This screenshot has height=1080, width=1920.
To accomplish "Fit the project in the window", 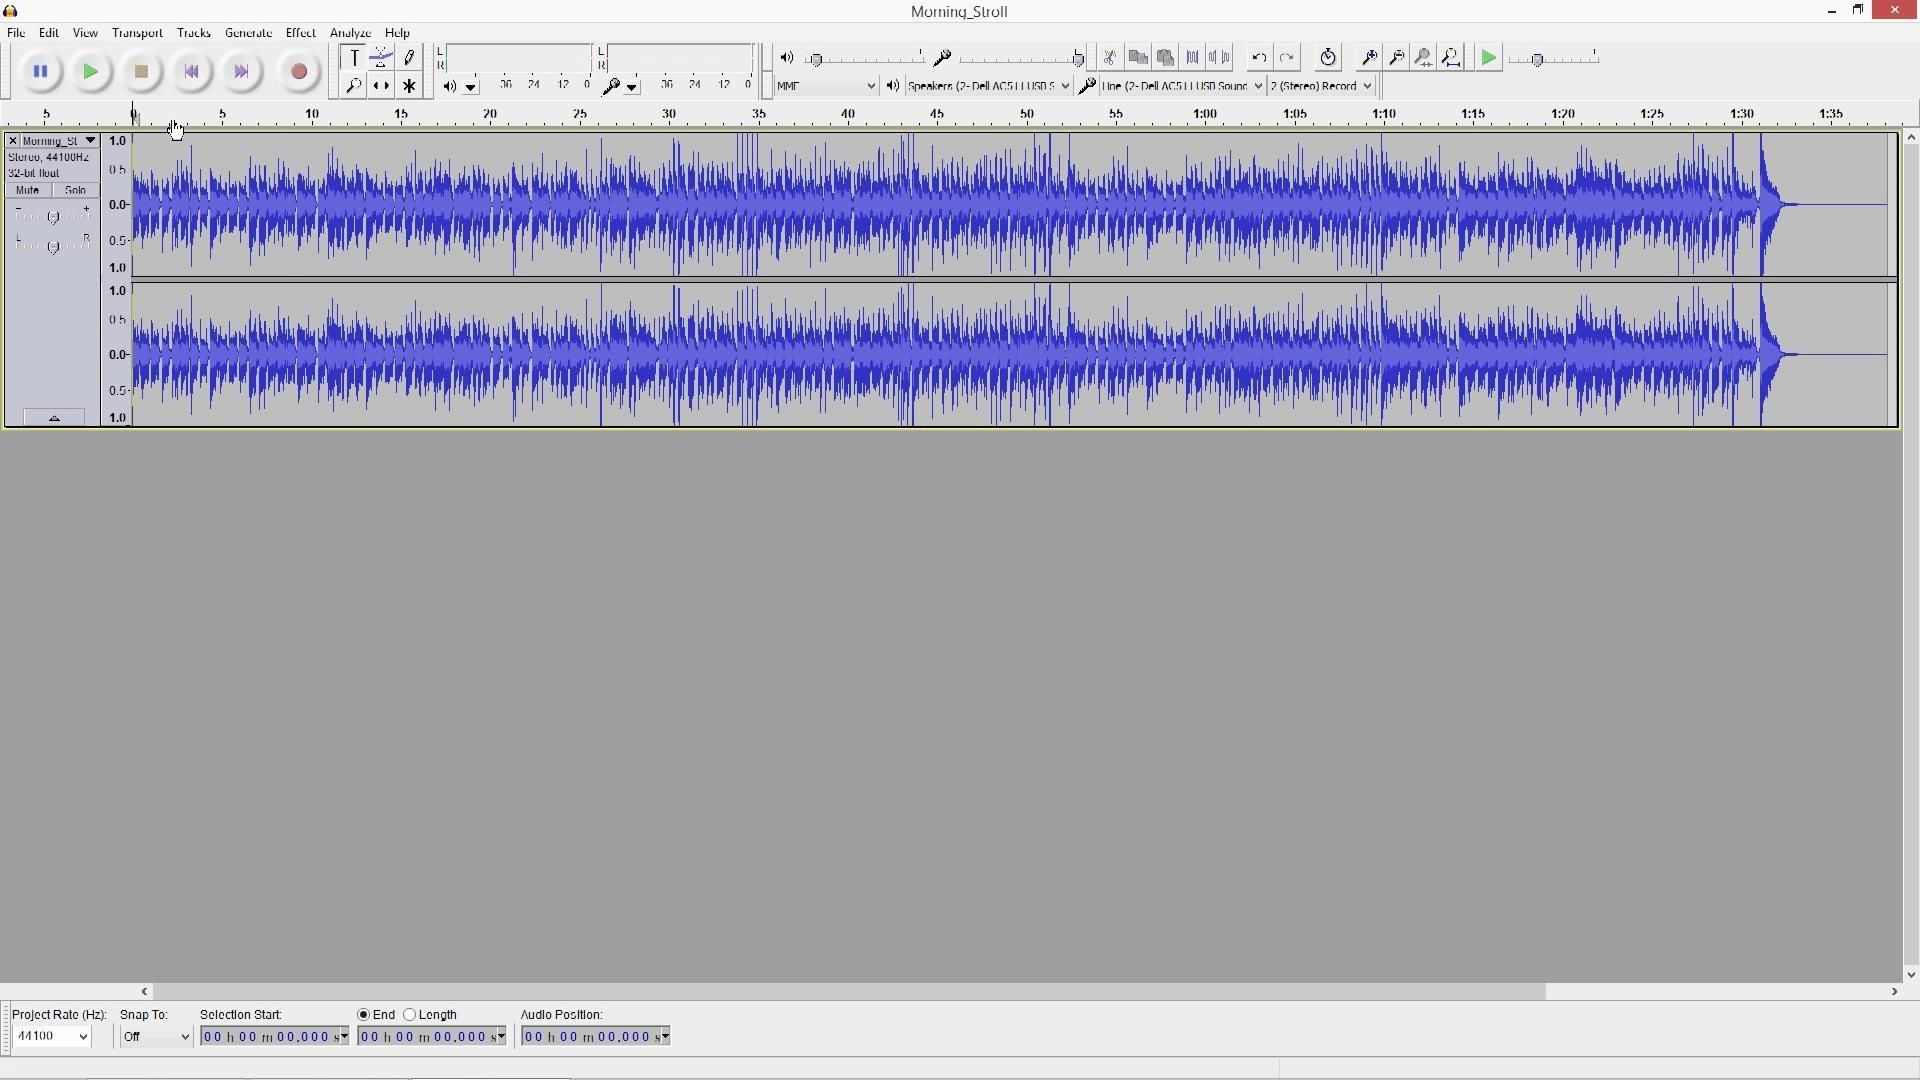I will 1451,57.
